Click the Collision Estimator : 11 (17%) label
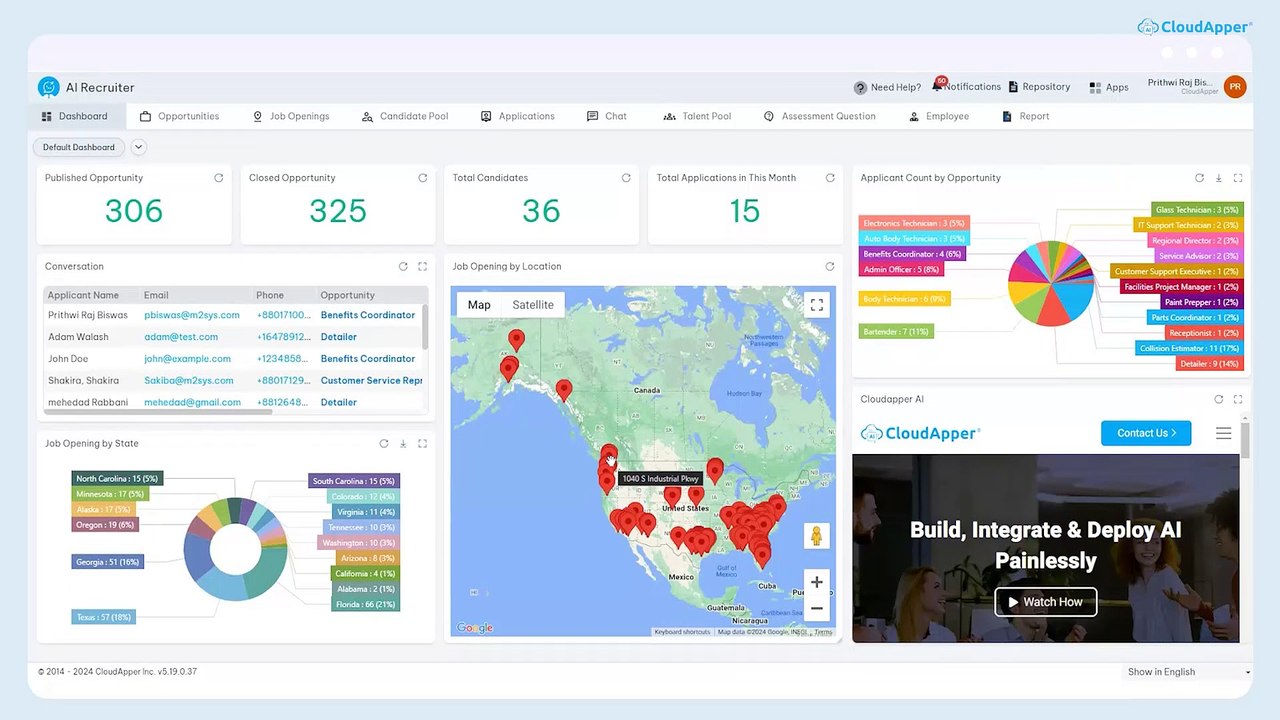Viewport: 1280px width, 720px height. pos(1189,348)
